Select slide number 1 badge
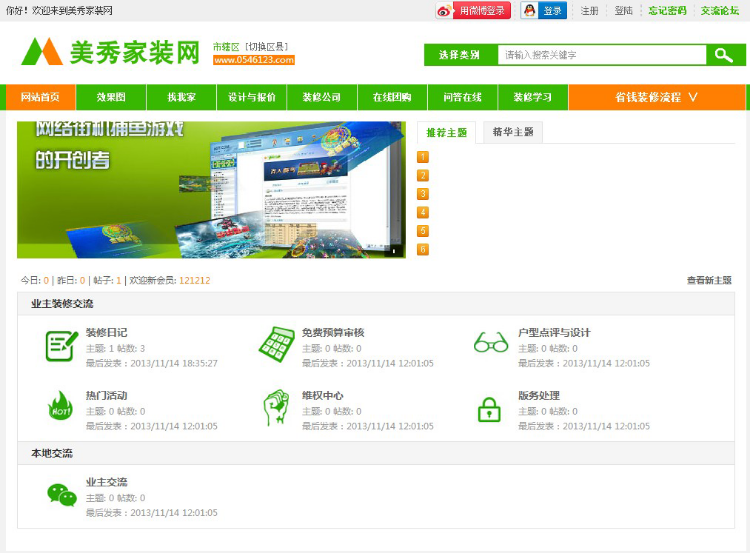 [423, 157]
